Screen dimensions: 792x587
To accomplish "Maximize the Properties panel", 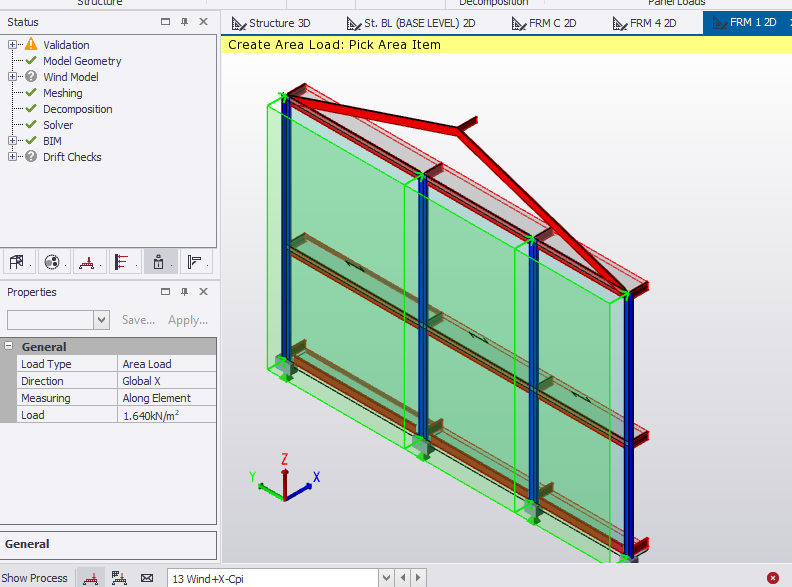I will coord(165,291).
